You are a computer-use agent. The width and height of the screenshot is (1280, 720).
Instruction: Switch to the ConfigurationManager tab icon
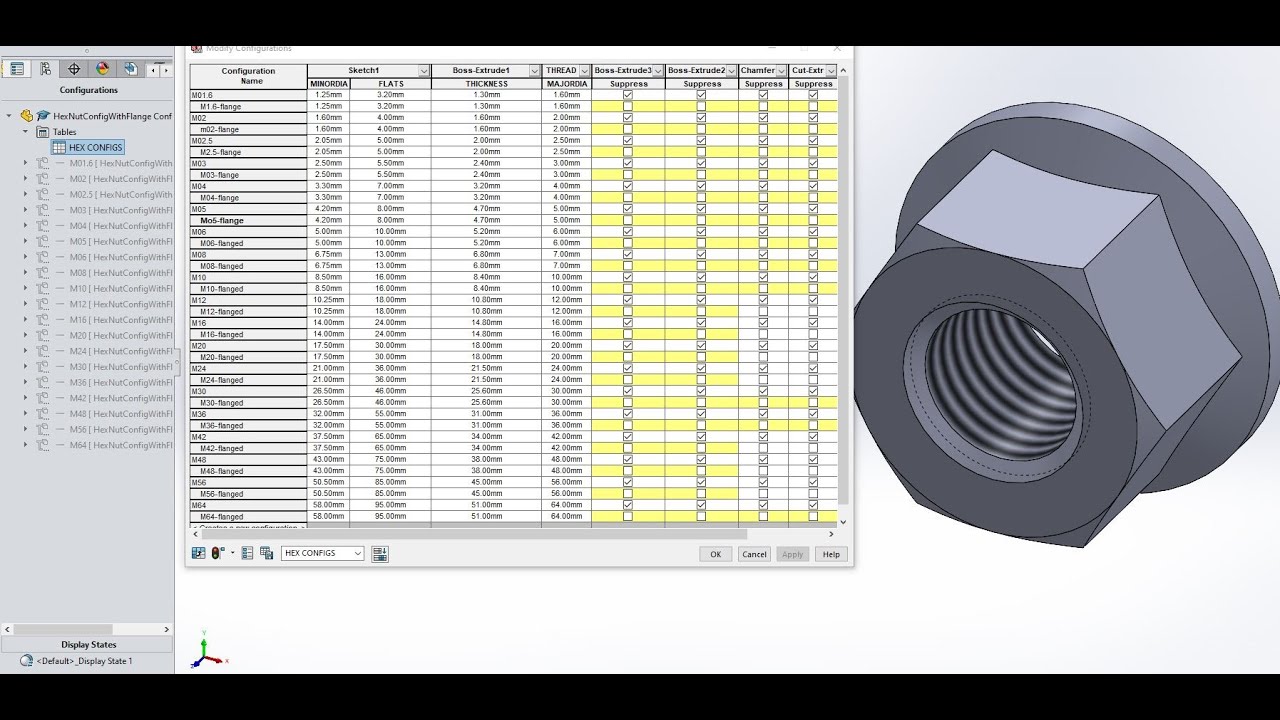[45, 69]
